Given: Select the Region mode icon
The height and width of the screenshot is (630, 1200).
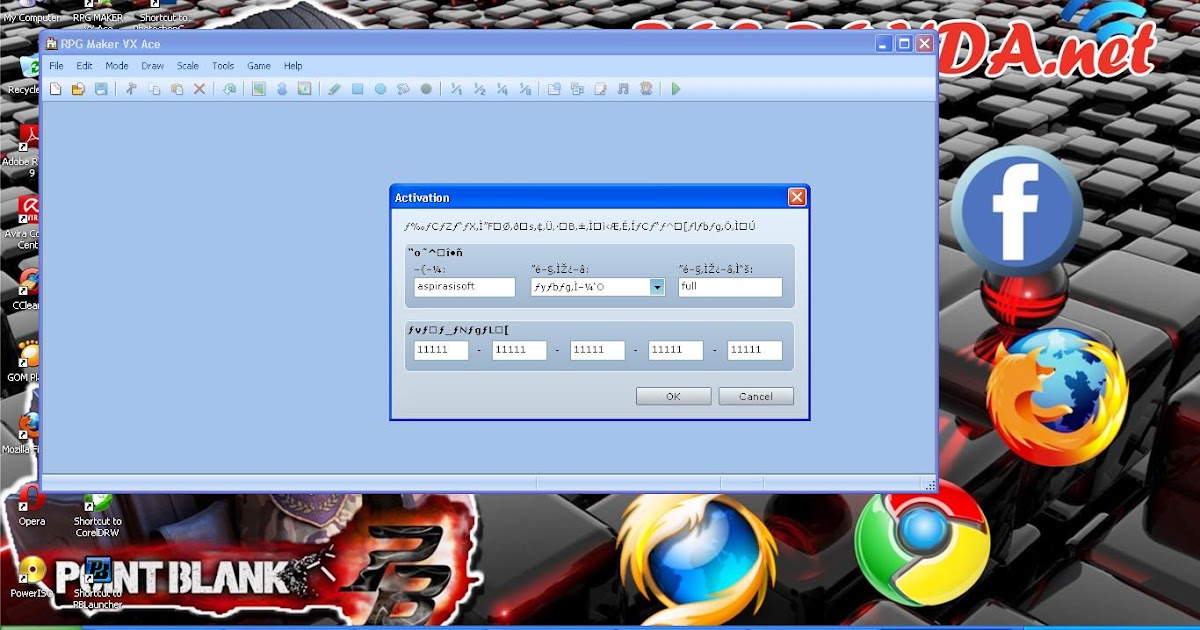Looking at the screenshot, I should click(304, 89).
